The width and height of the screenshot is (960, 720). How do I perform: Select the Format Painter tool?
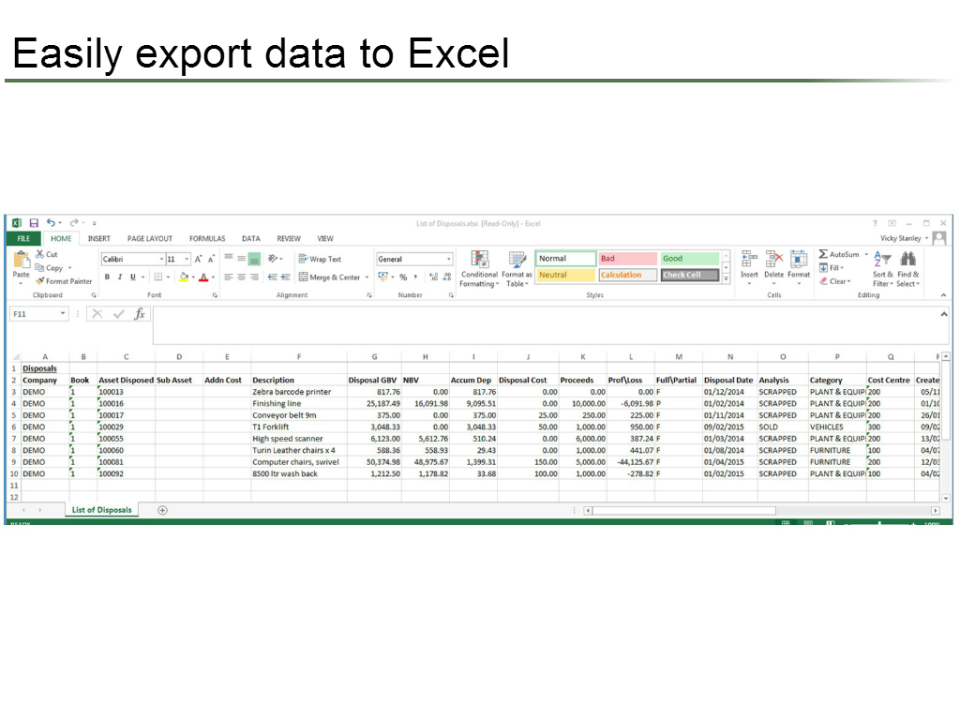(70, 282)
